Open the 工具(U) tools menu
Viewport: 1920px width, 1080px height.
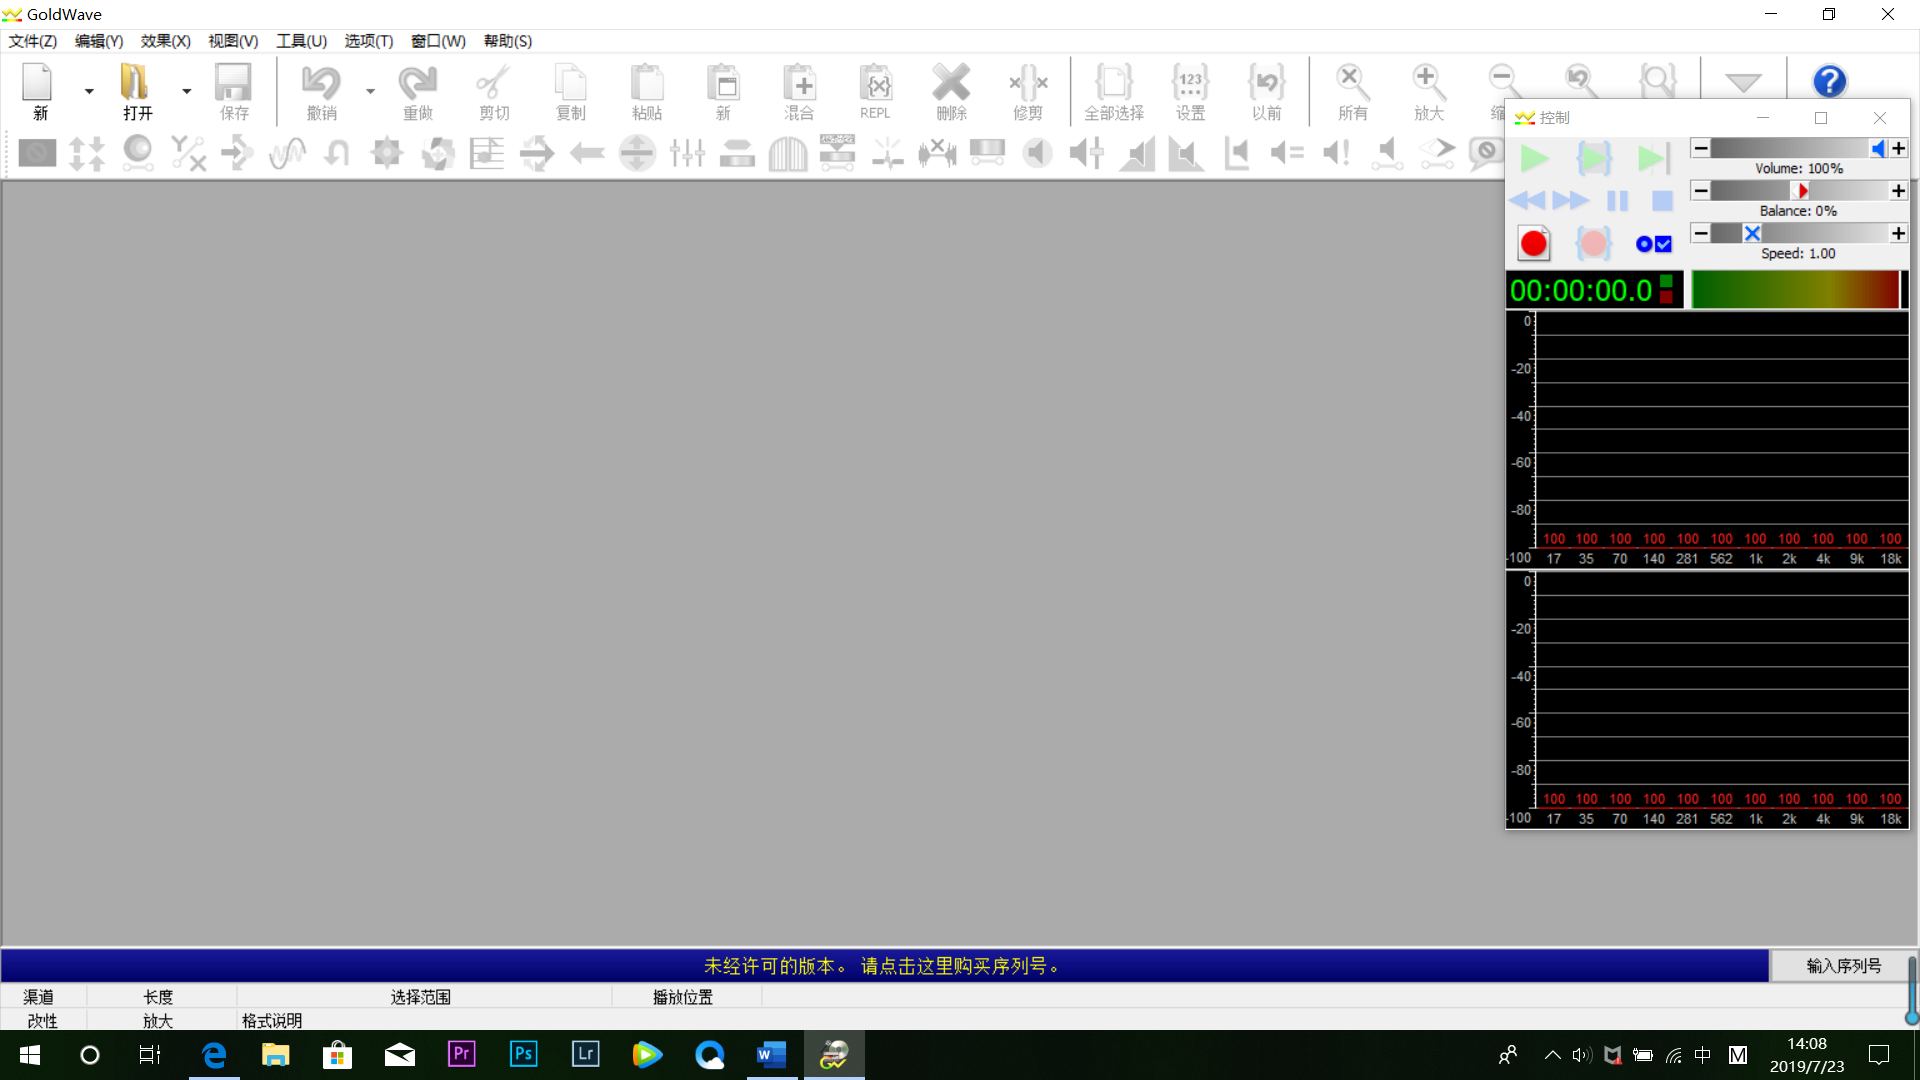[301, 41]
